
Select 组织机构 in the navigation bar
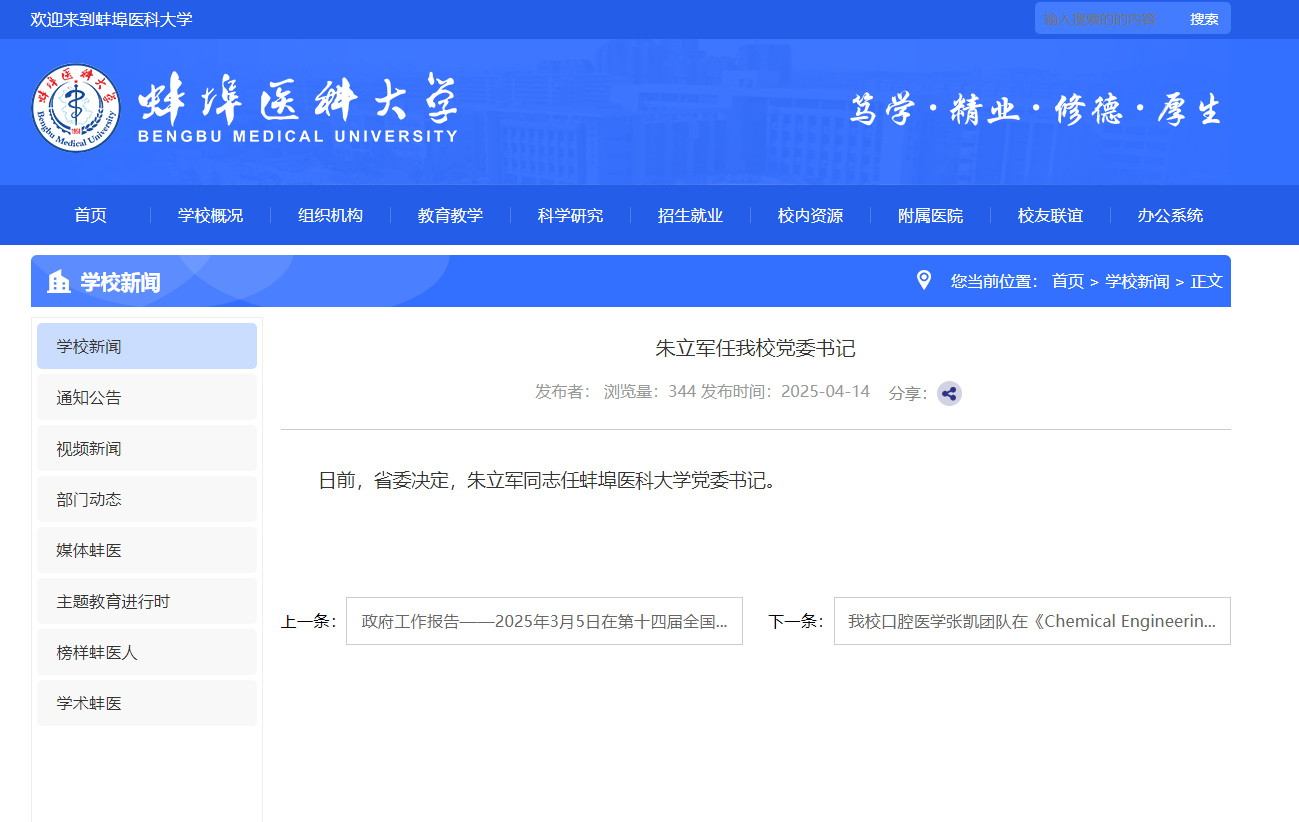coord(330,215)
